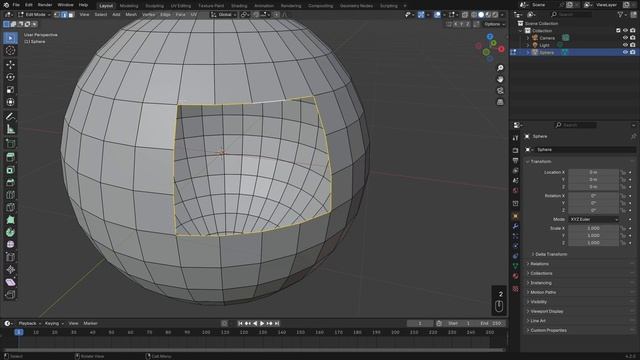Screen dimensions: 640x360
Task: Open the XYZ Euler rotation mode dropdown
Action: 594,220
